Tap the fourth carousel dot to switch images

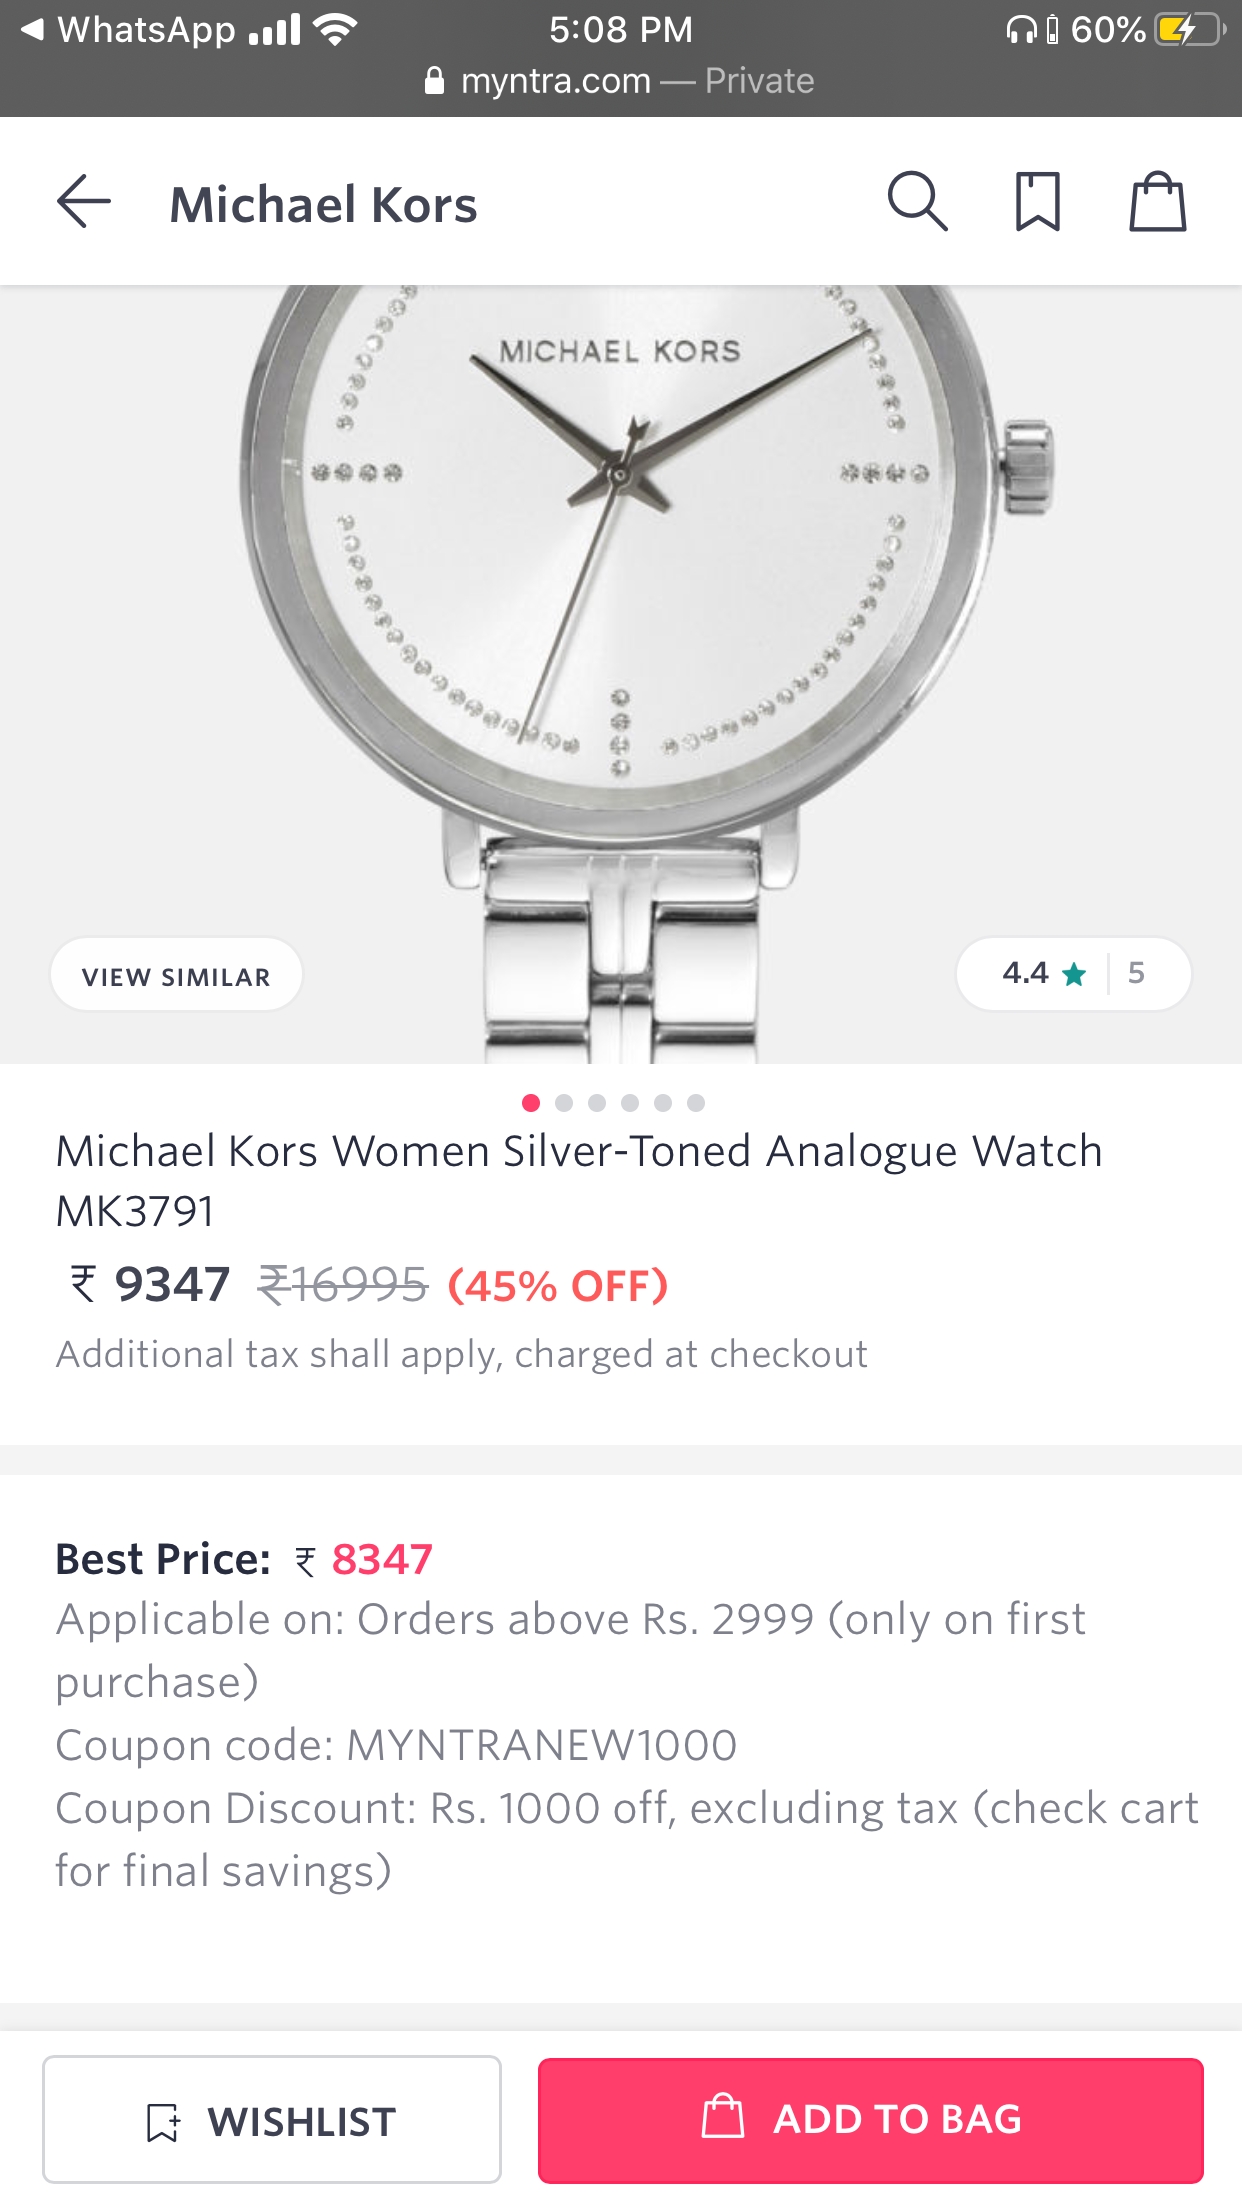630,1103
